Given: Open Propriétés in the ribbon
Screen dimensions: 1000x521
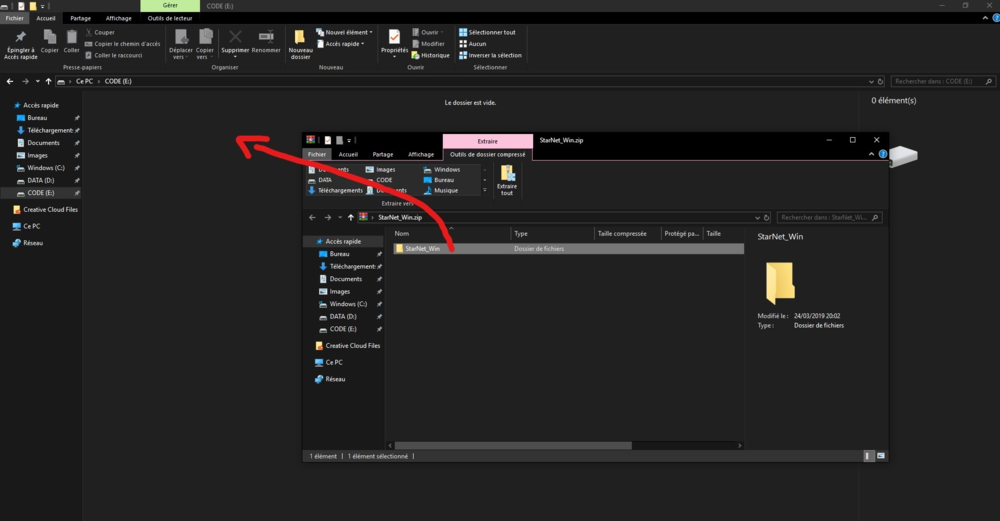Looking at the screenshot, I should (395, 42).
